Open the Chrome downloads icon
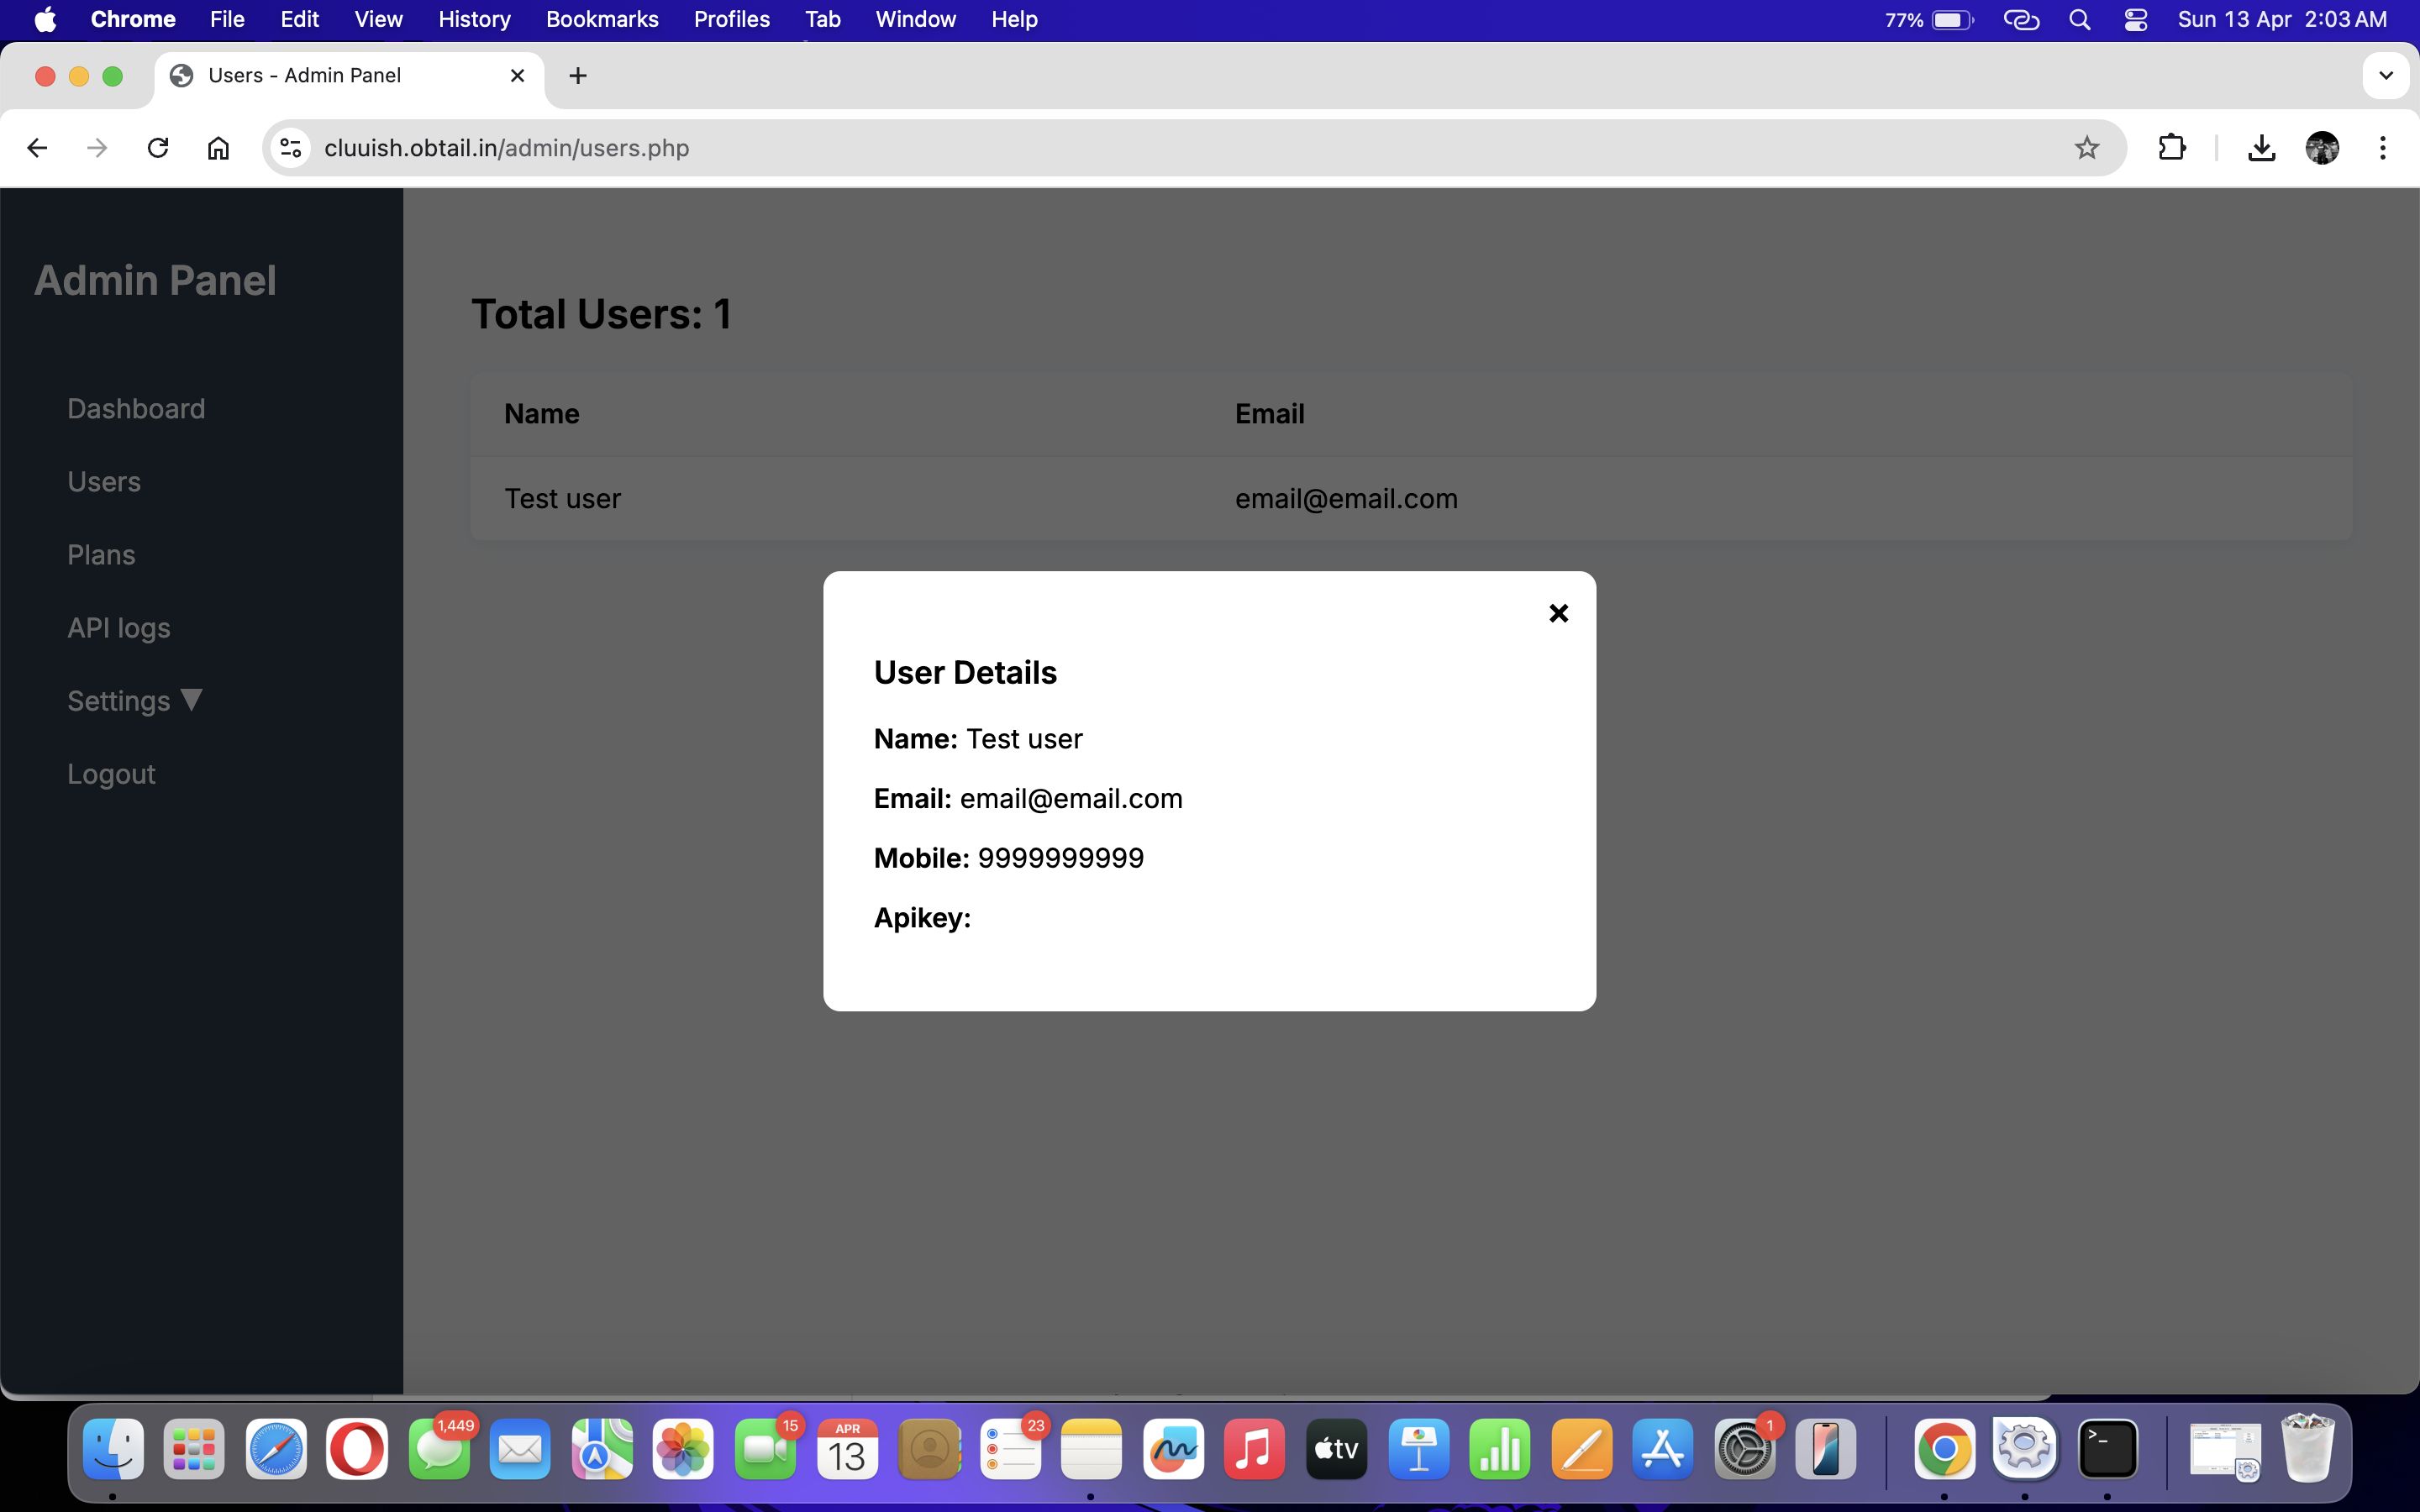 click(x=2261, y=148)
